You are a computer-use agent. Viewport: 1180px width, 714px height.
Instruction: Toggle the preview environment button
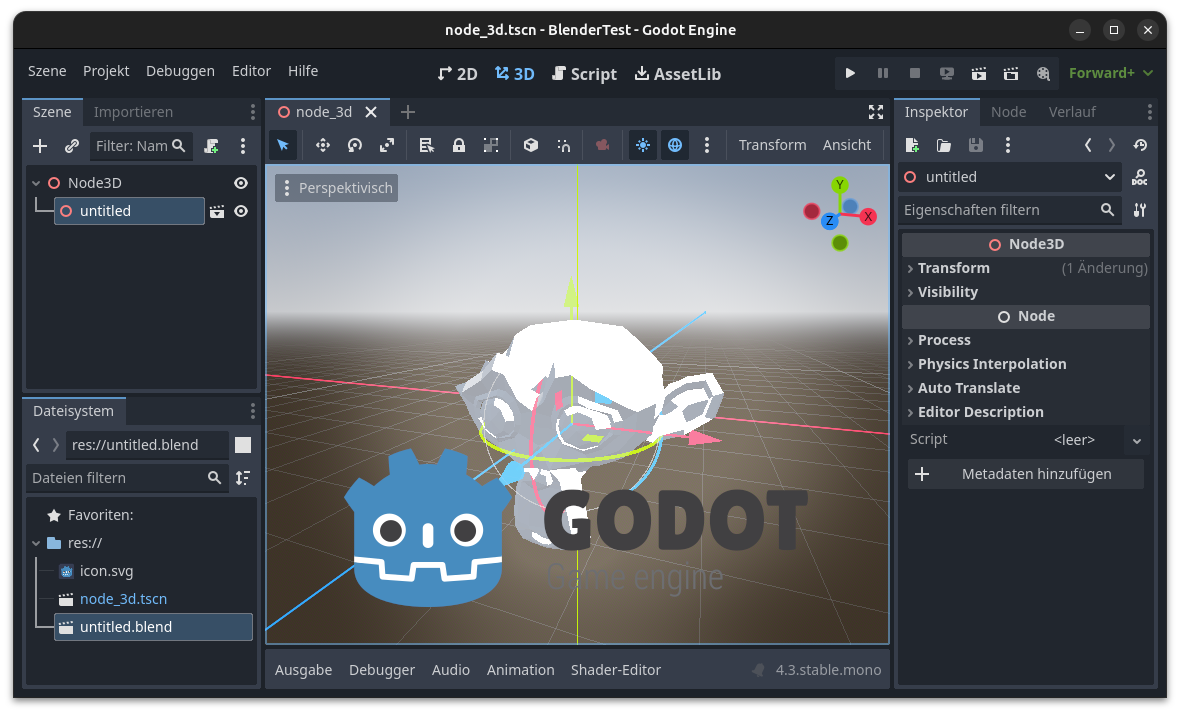click(675, 145)
